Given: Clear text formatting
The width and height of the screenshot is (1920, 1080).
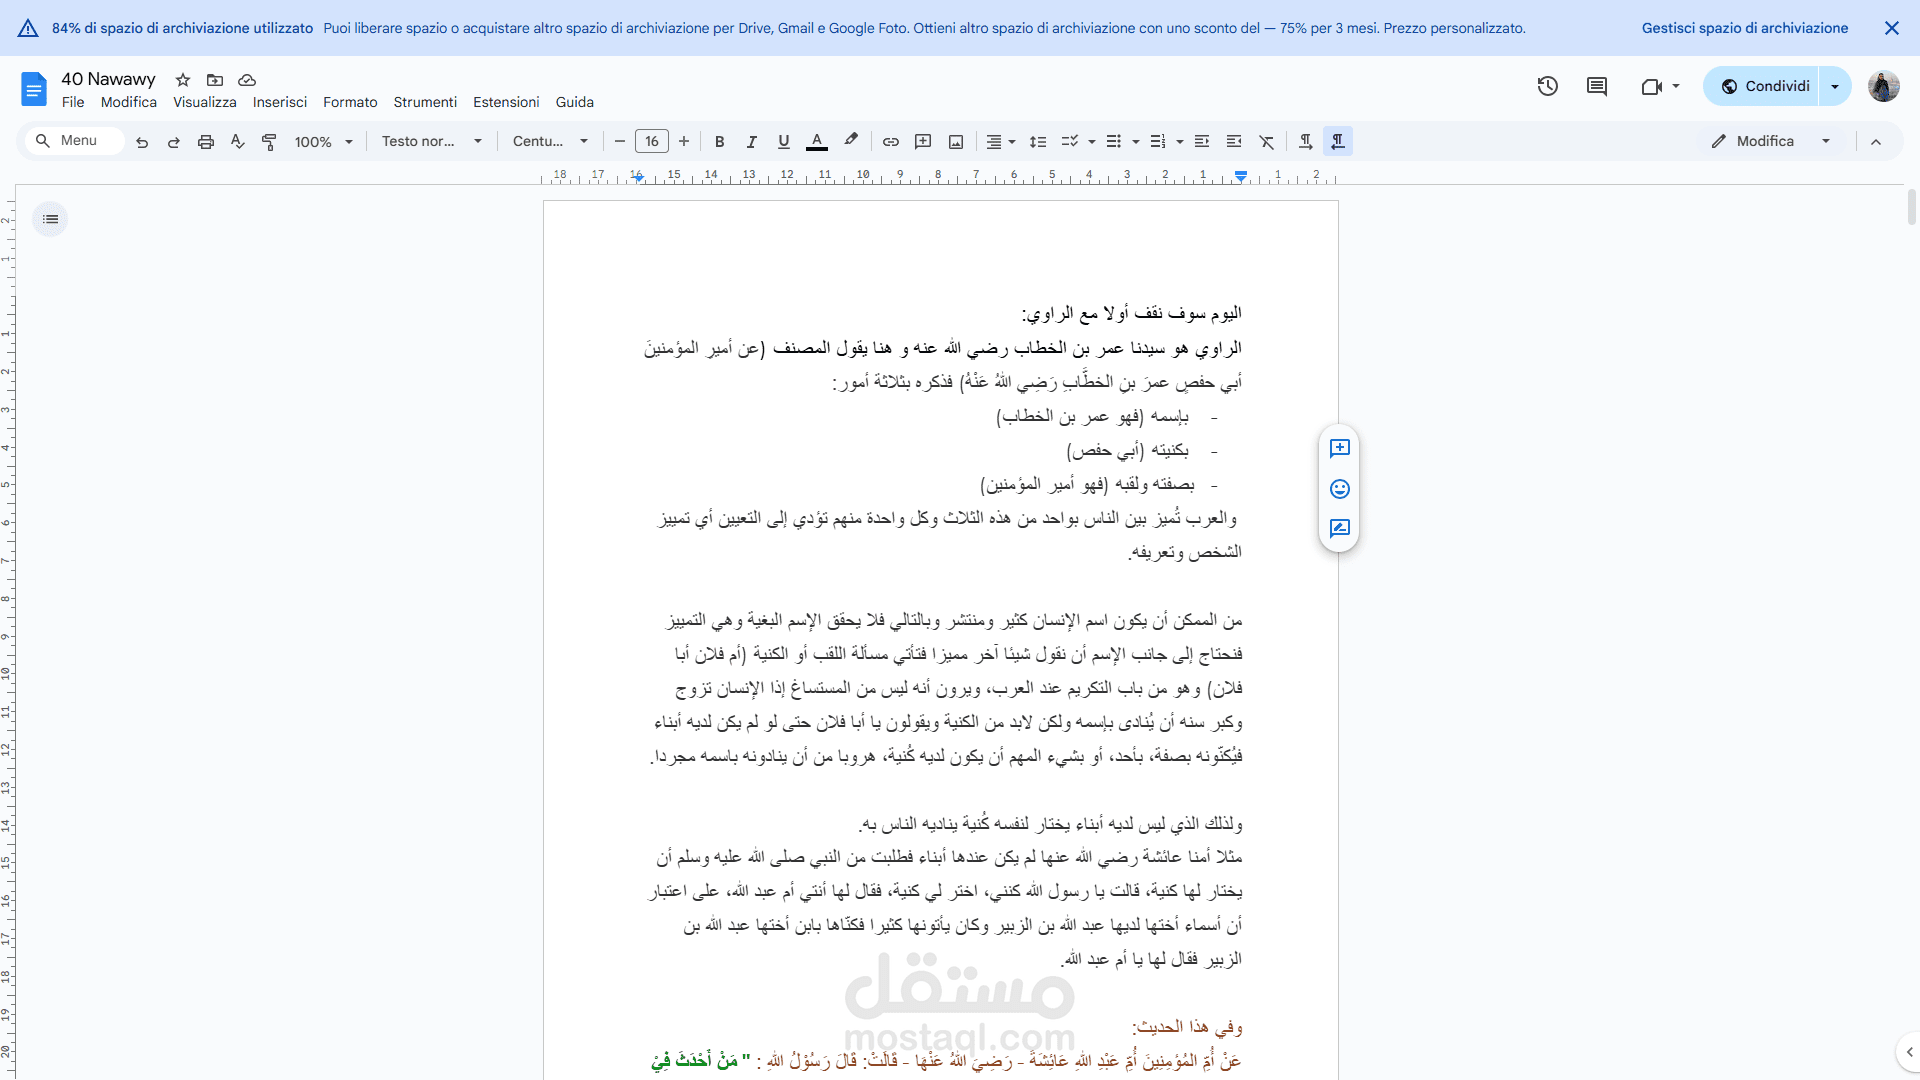Looking at the screenshot, I should (x=1267, y=142).
